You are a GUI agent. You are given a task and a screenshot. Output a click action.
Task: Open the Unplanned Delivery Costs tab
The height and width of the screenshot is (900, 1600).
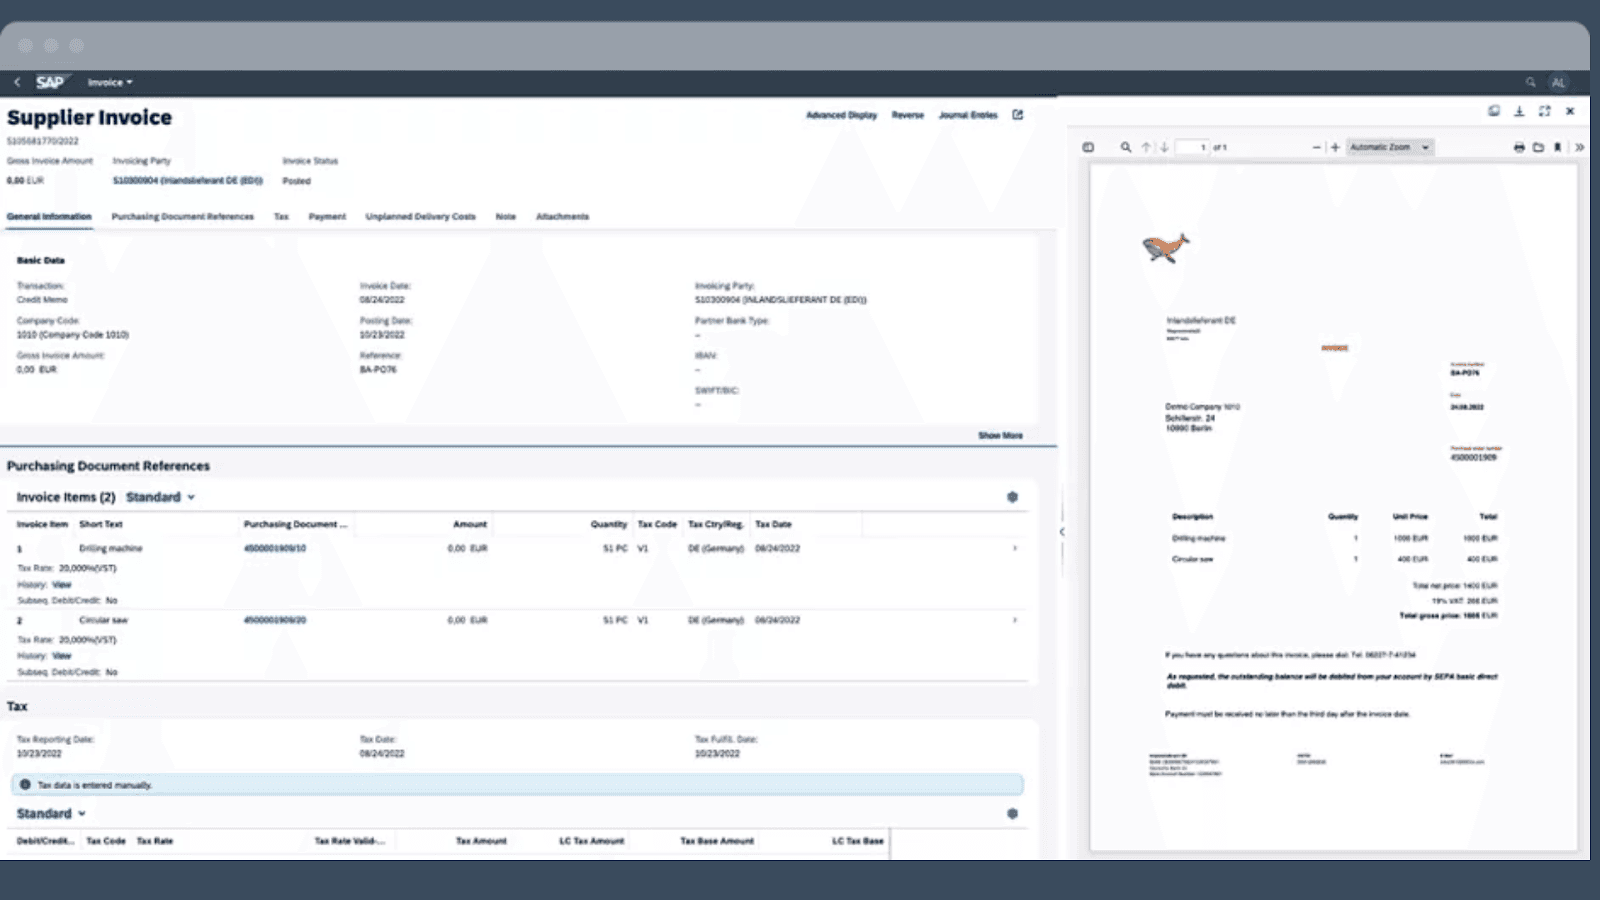420,216
